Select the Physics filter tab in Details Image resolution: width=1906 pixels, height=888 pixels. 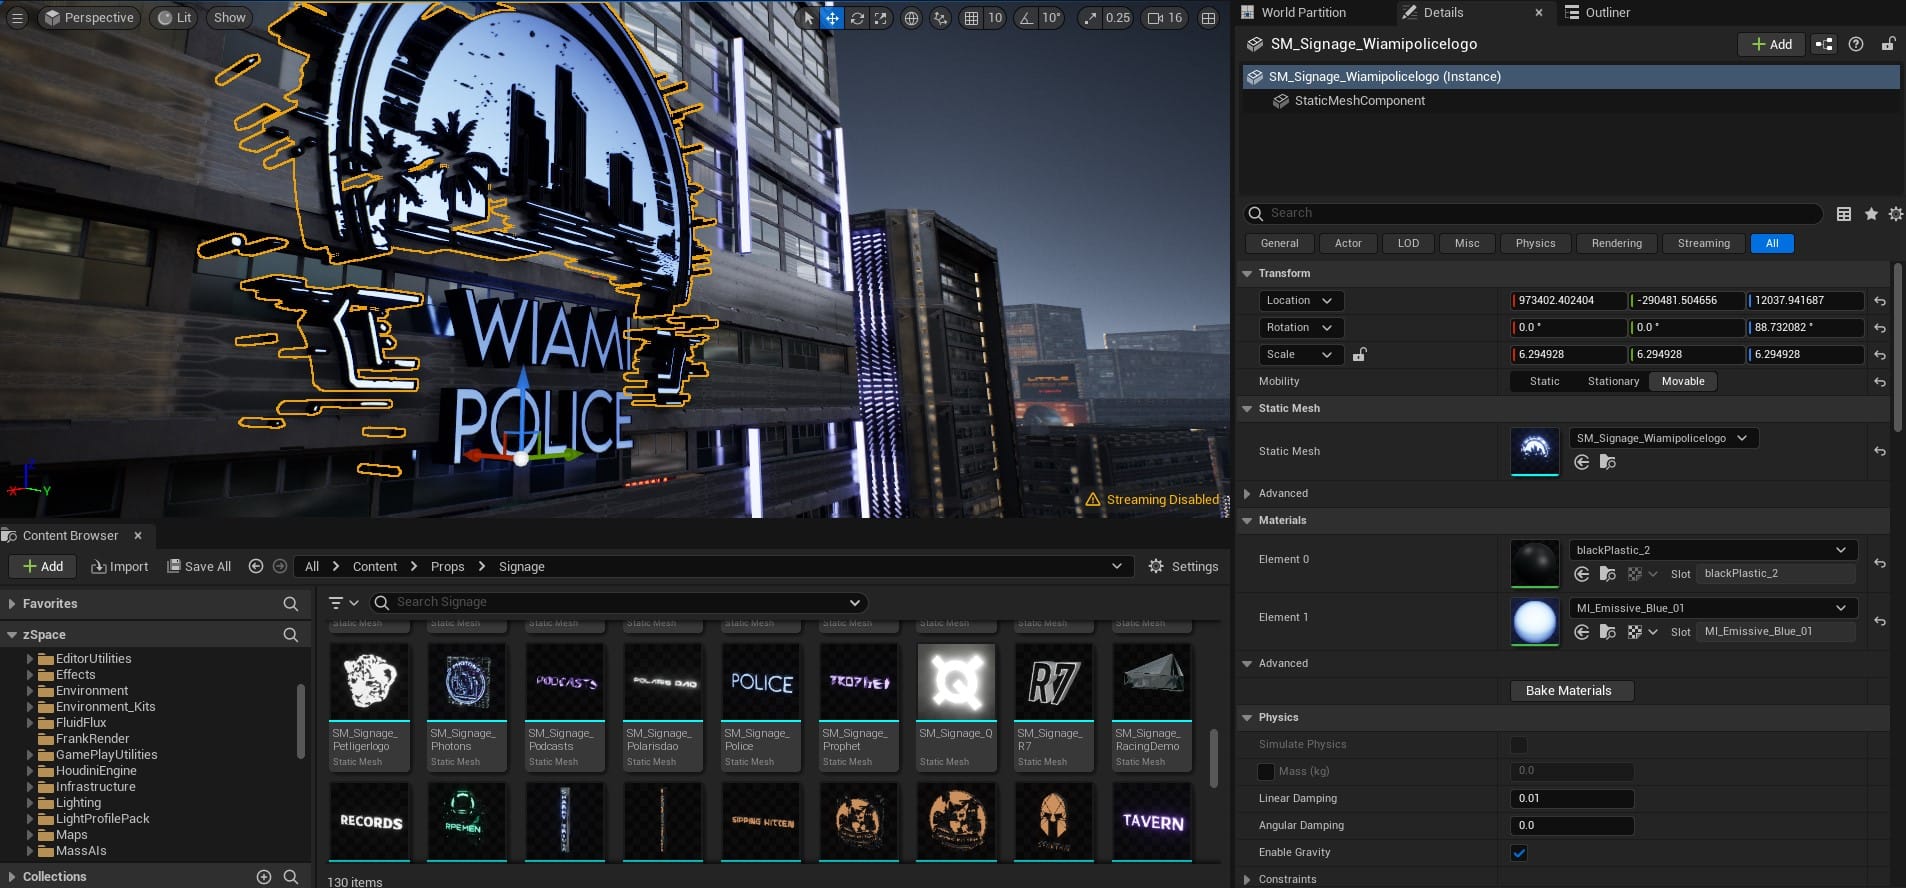coord(1535,243)
